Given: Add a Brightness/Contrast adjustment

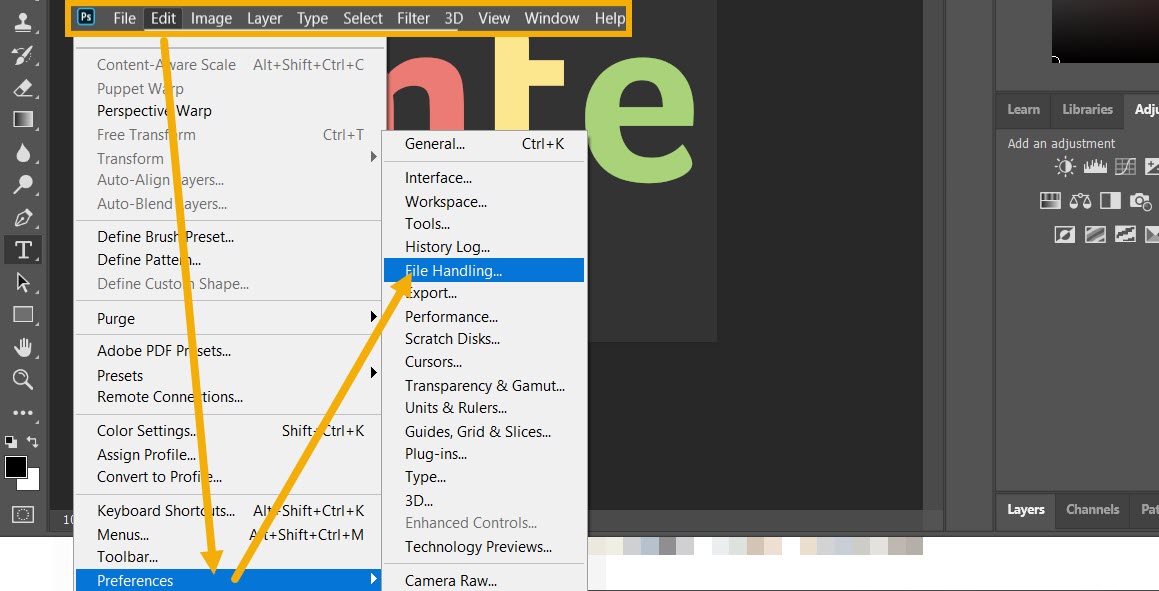Looking at the screenshot, I should click(x=1063, y=166).
